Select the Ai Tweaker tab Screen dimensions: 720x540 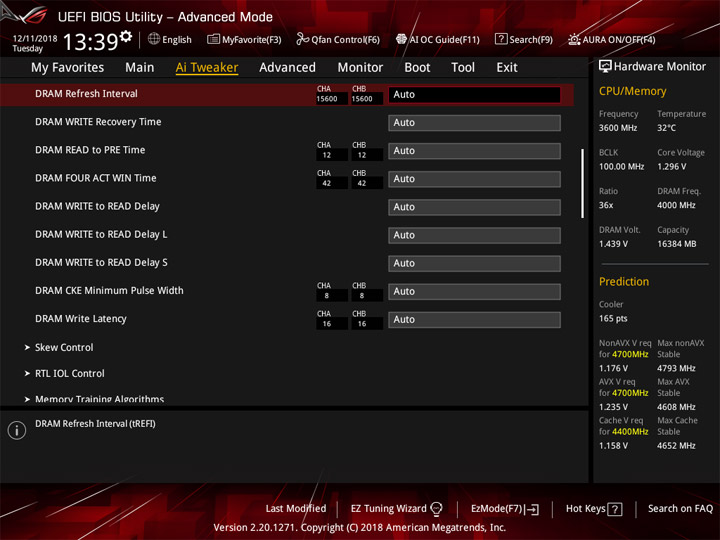point(207,68)
